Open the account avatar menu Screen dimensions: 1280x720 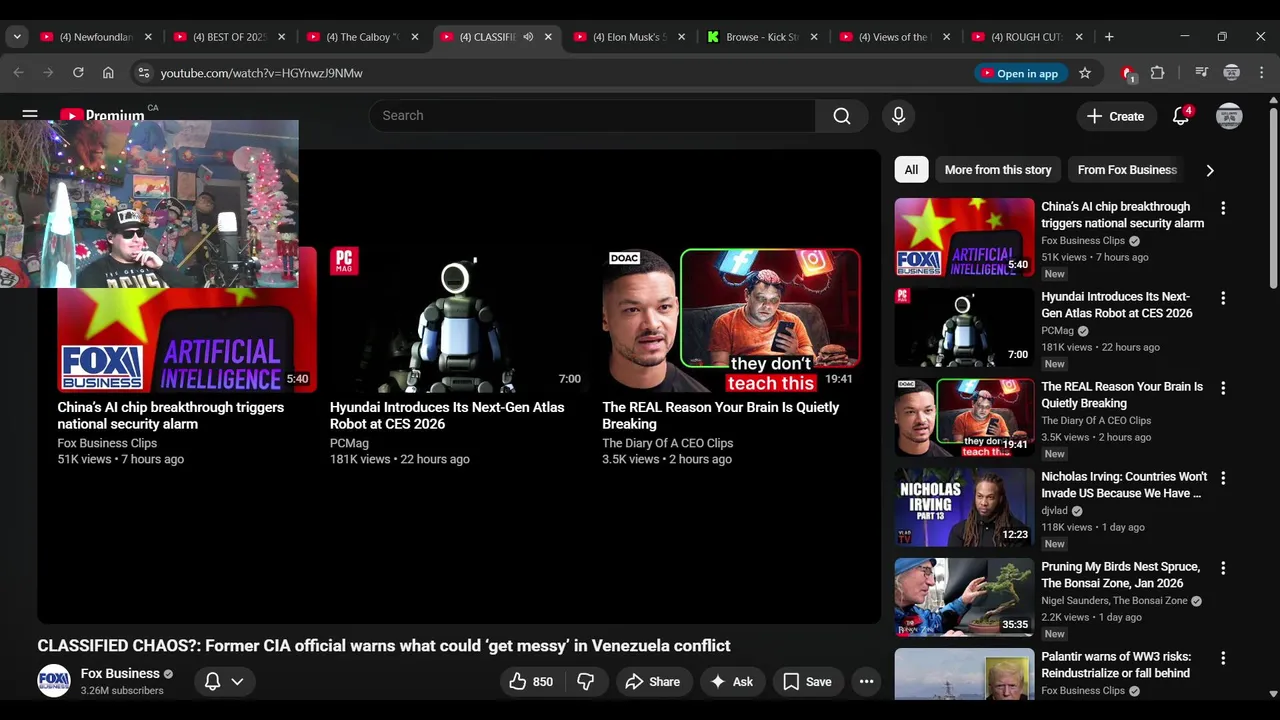pyautogui.click(x=1229, y=116)
